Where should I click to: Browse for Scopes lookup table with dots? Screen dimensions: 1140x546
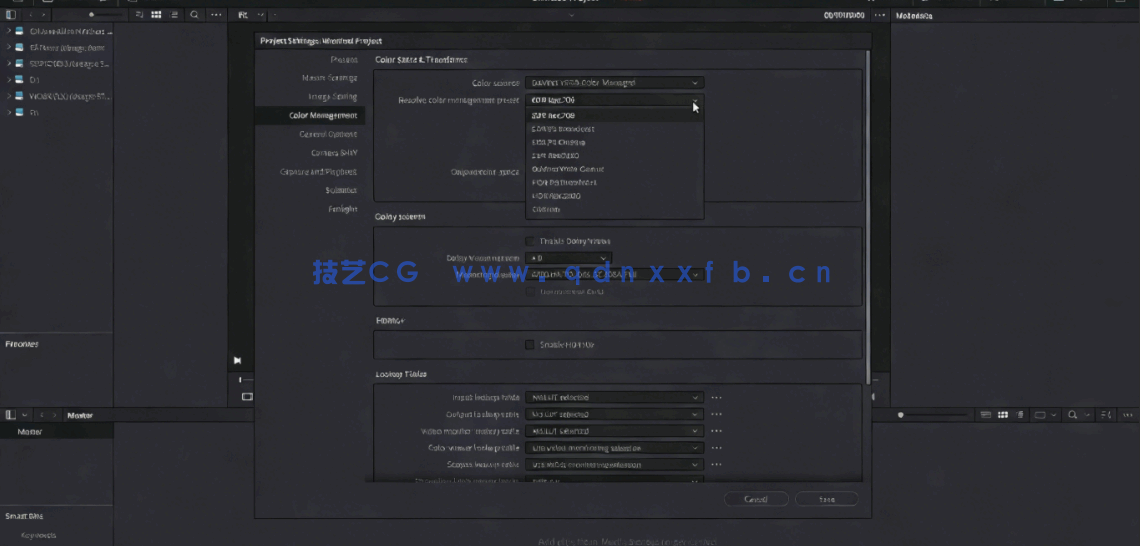[x=716, y=465]
